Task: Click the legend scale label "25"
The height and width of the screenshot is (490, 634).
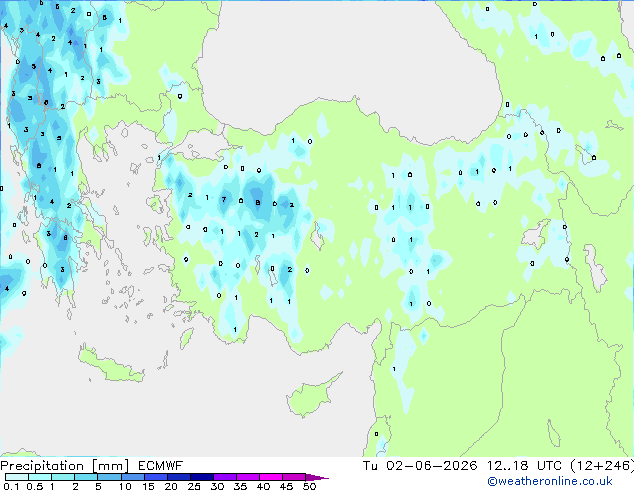Action: pos(194,486)
